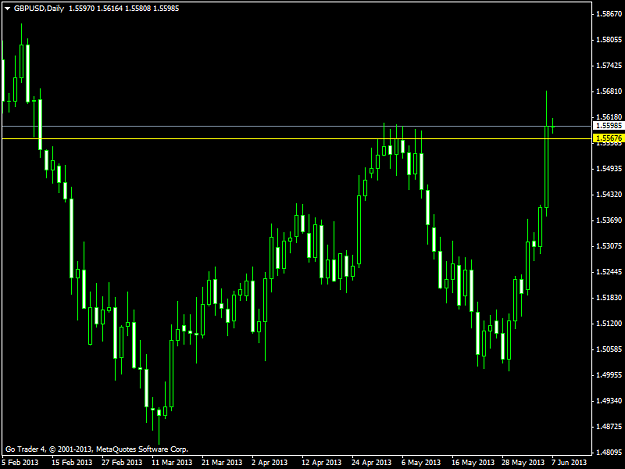Click the GBPUSD,Daily chart title
The width and height of the screenshot is (625, 469).
point(39,8)
